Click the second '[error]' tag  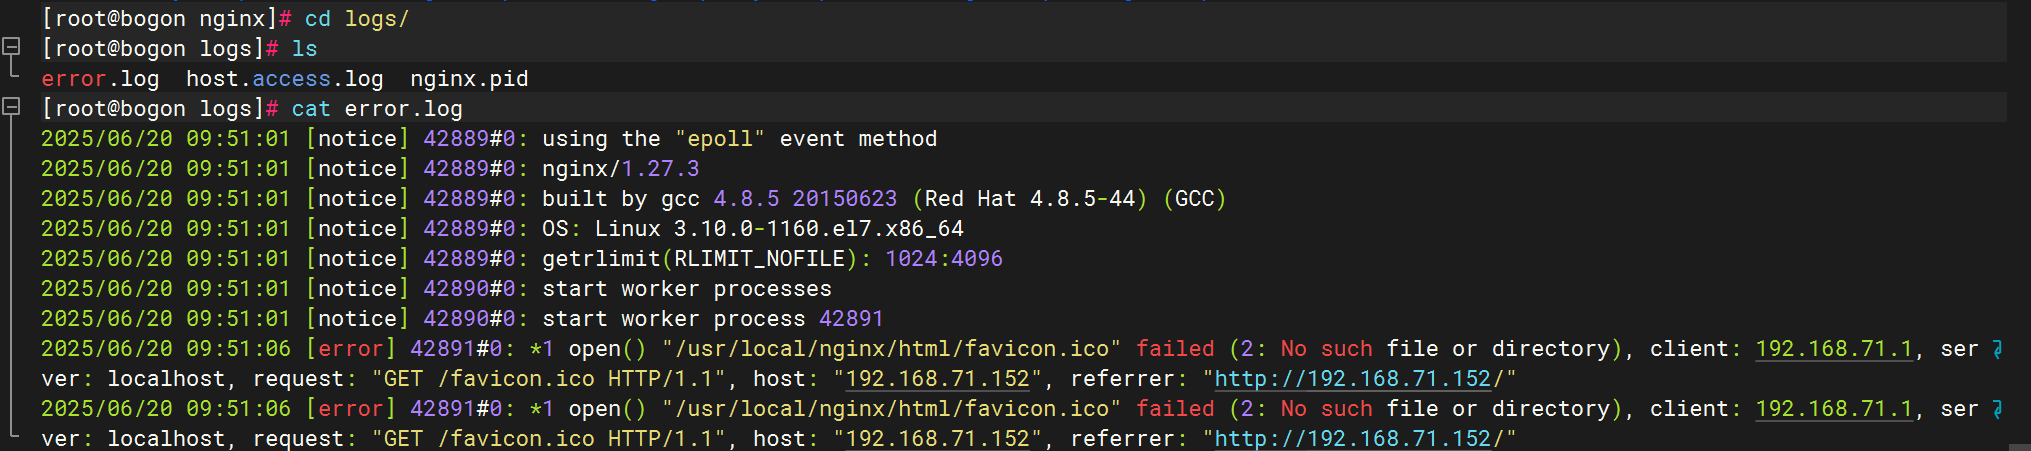coord(351,409)
